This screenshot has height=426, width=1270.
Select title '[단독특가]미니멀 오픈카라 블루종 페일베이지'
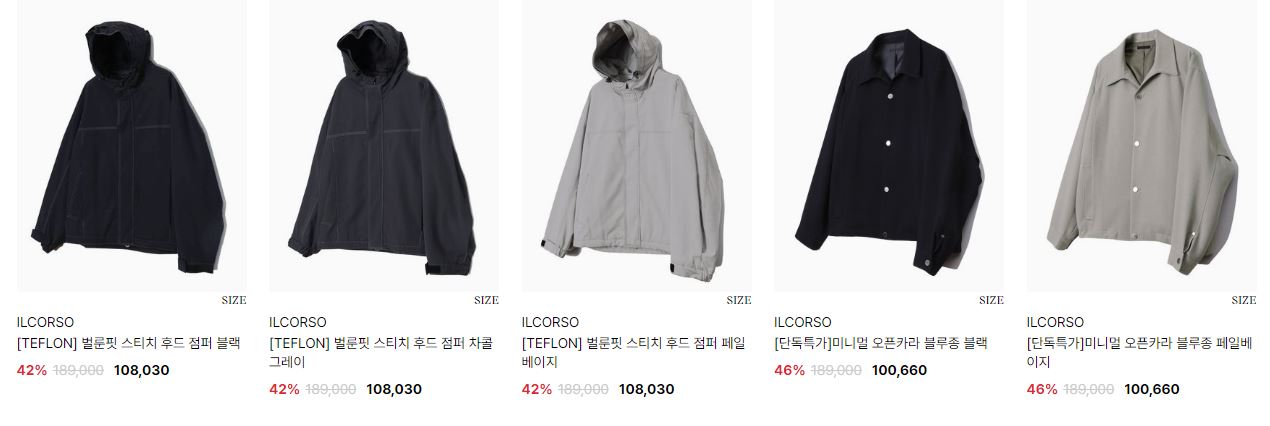(1141, 353)
